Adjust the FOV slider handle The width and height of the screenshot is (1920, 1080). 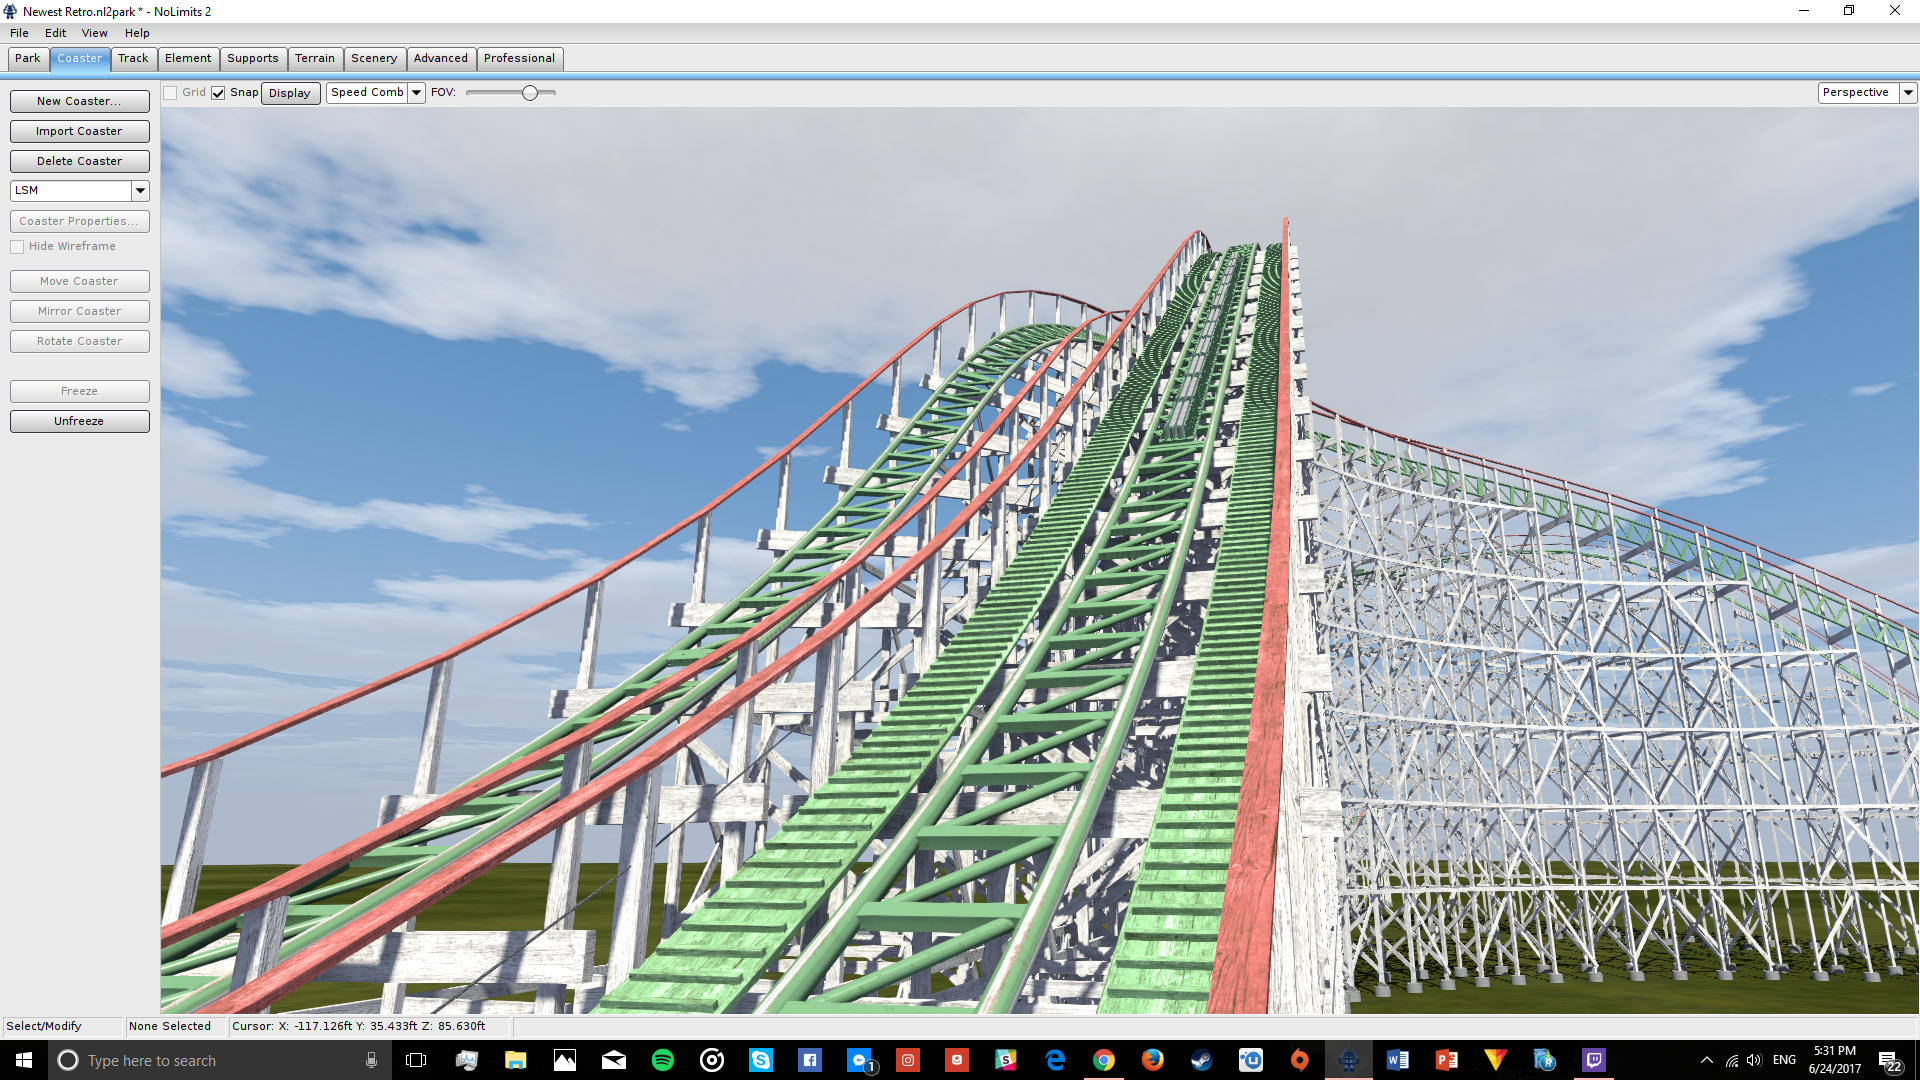coord(530,93)
